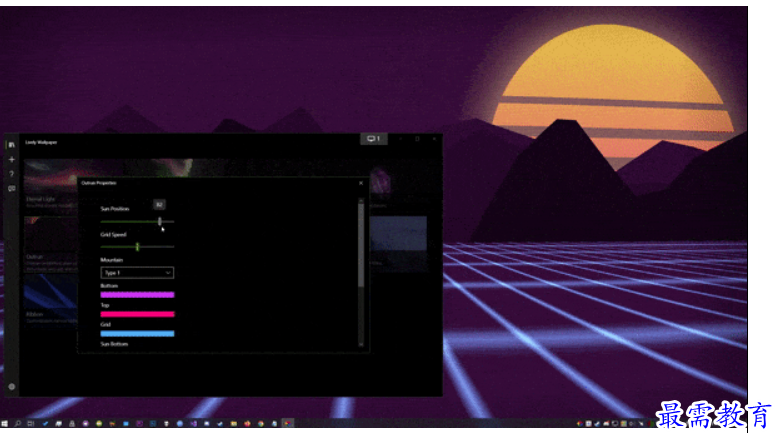The height and width of the screenshot is (447, 780).
Task: Click the Sun Position slider thumb
Action: (160, 221)
